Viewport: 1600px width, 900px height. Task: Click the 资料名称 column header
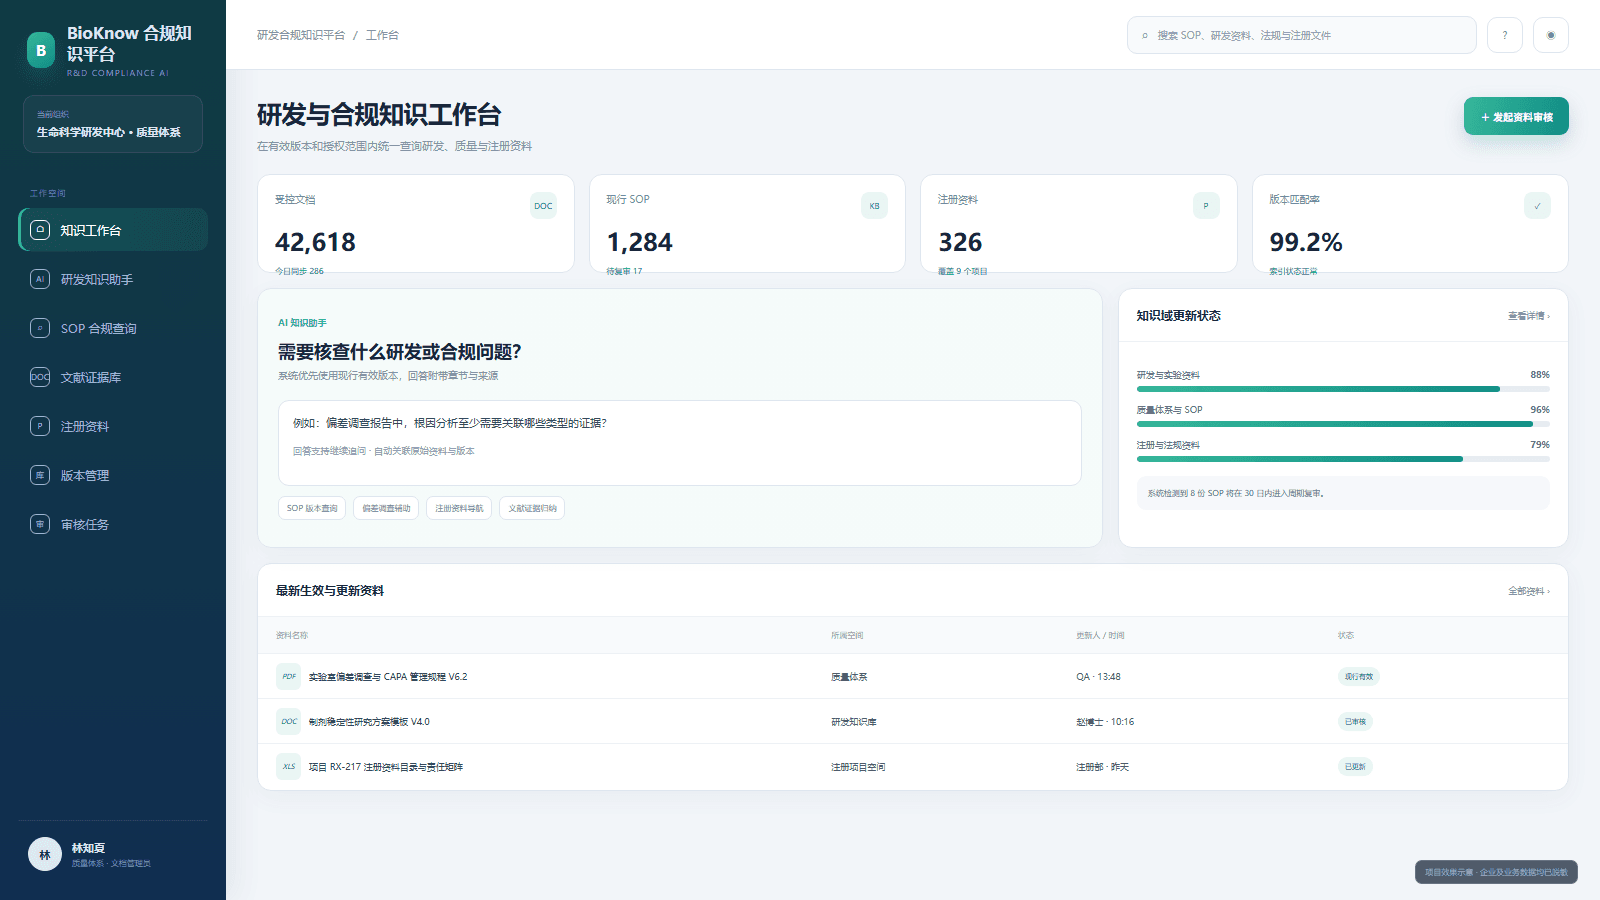click(292, 636)
